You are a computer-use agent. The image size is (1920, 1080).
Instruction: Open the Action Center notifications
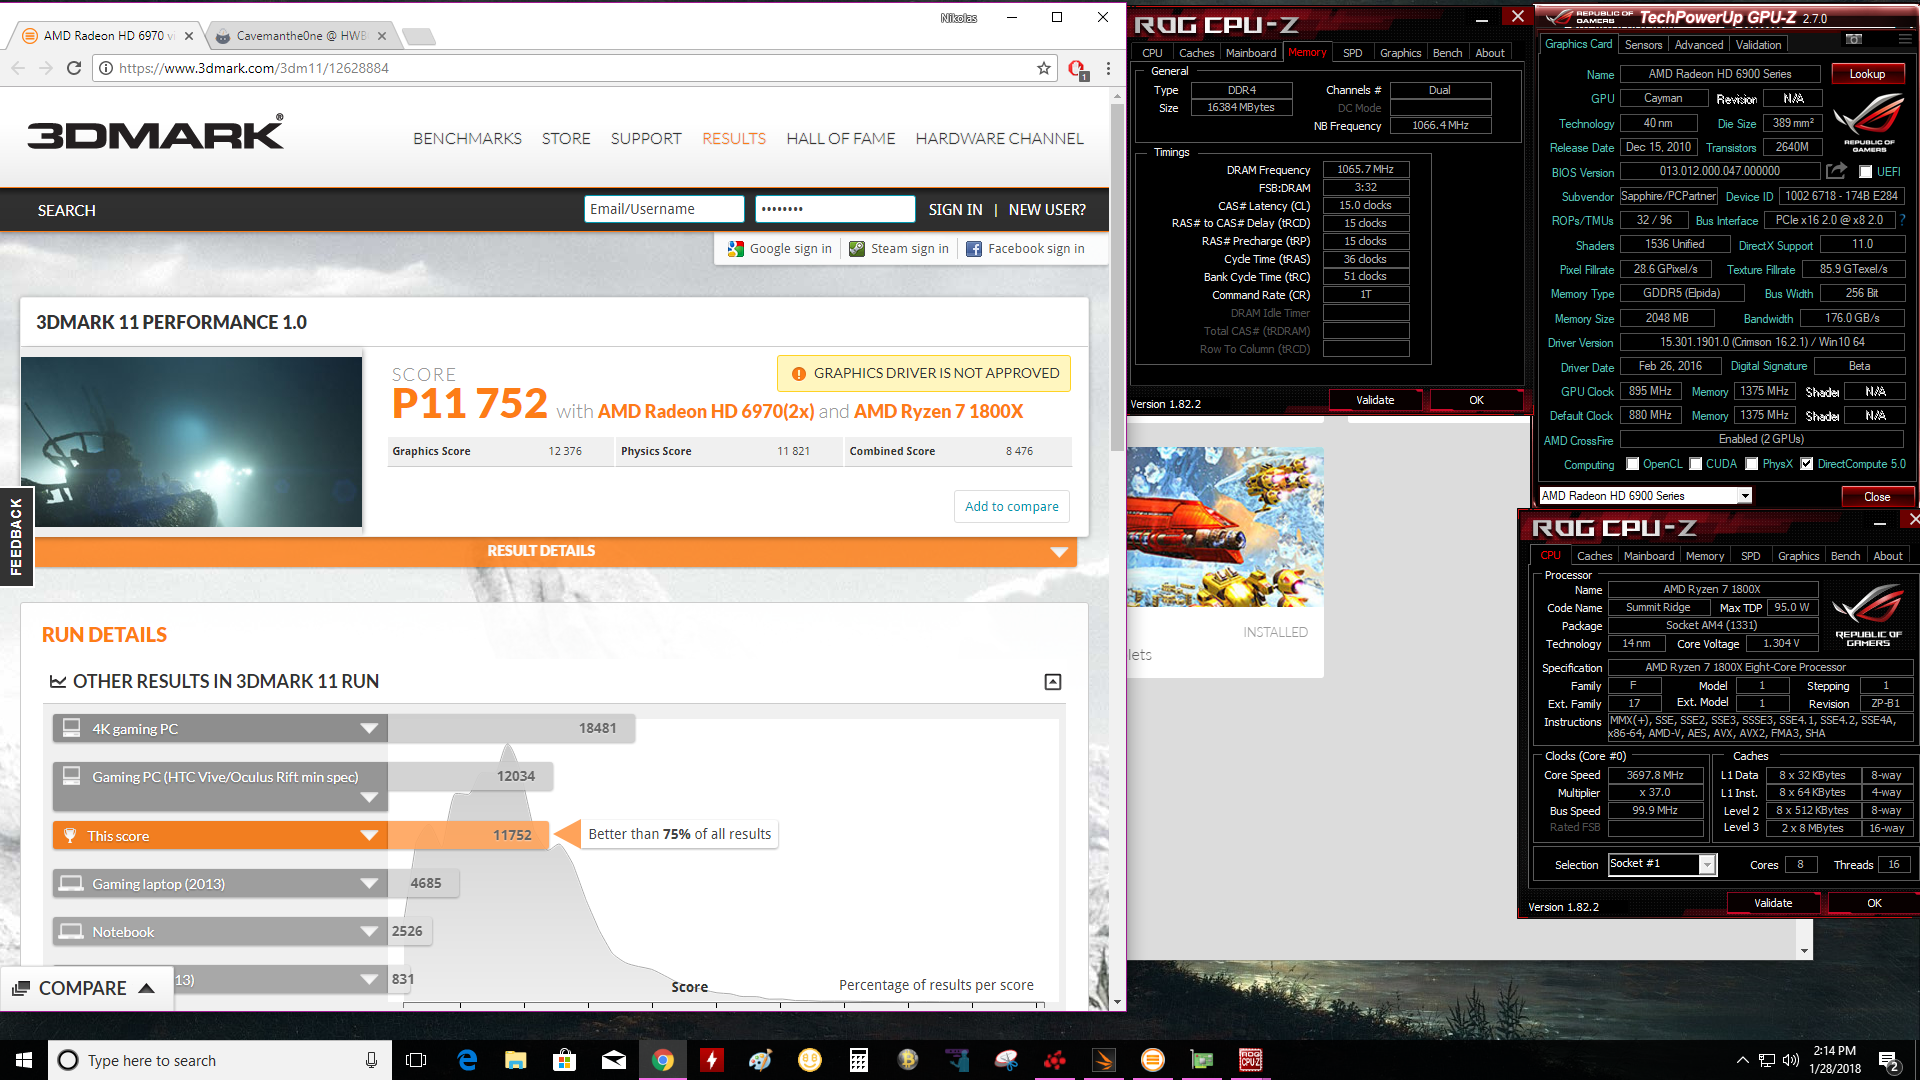(x=1890, y=1061)
